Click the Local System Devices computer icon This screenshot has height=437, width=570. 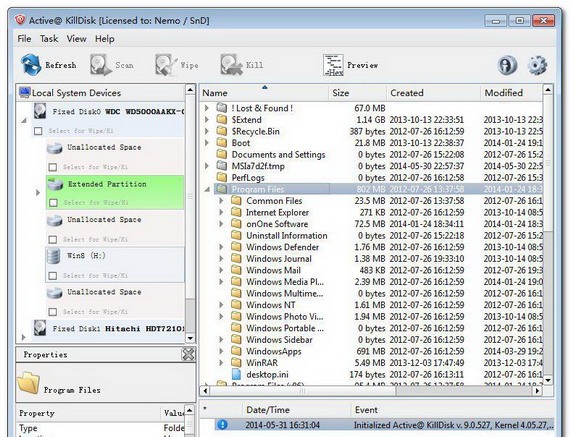click(x=25, y=92)
